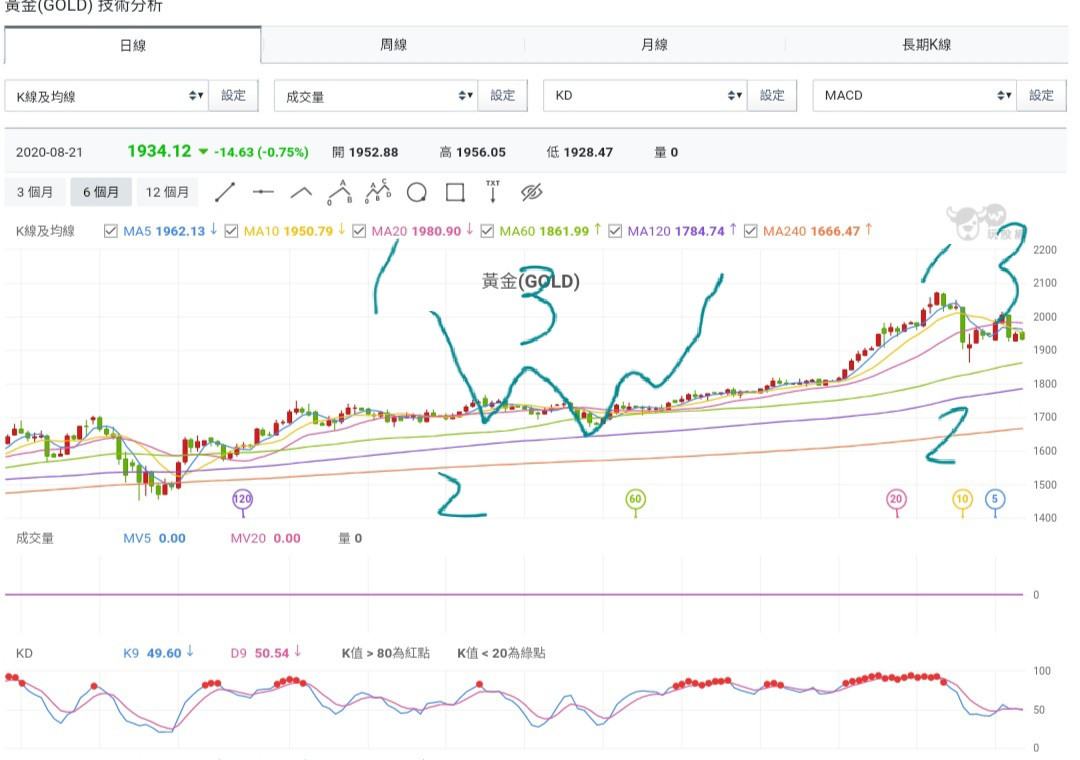Open the MACD indicator dropdown
This screenshot has width=1080, height=760.
coord(914,96)
